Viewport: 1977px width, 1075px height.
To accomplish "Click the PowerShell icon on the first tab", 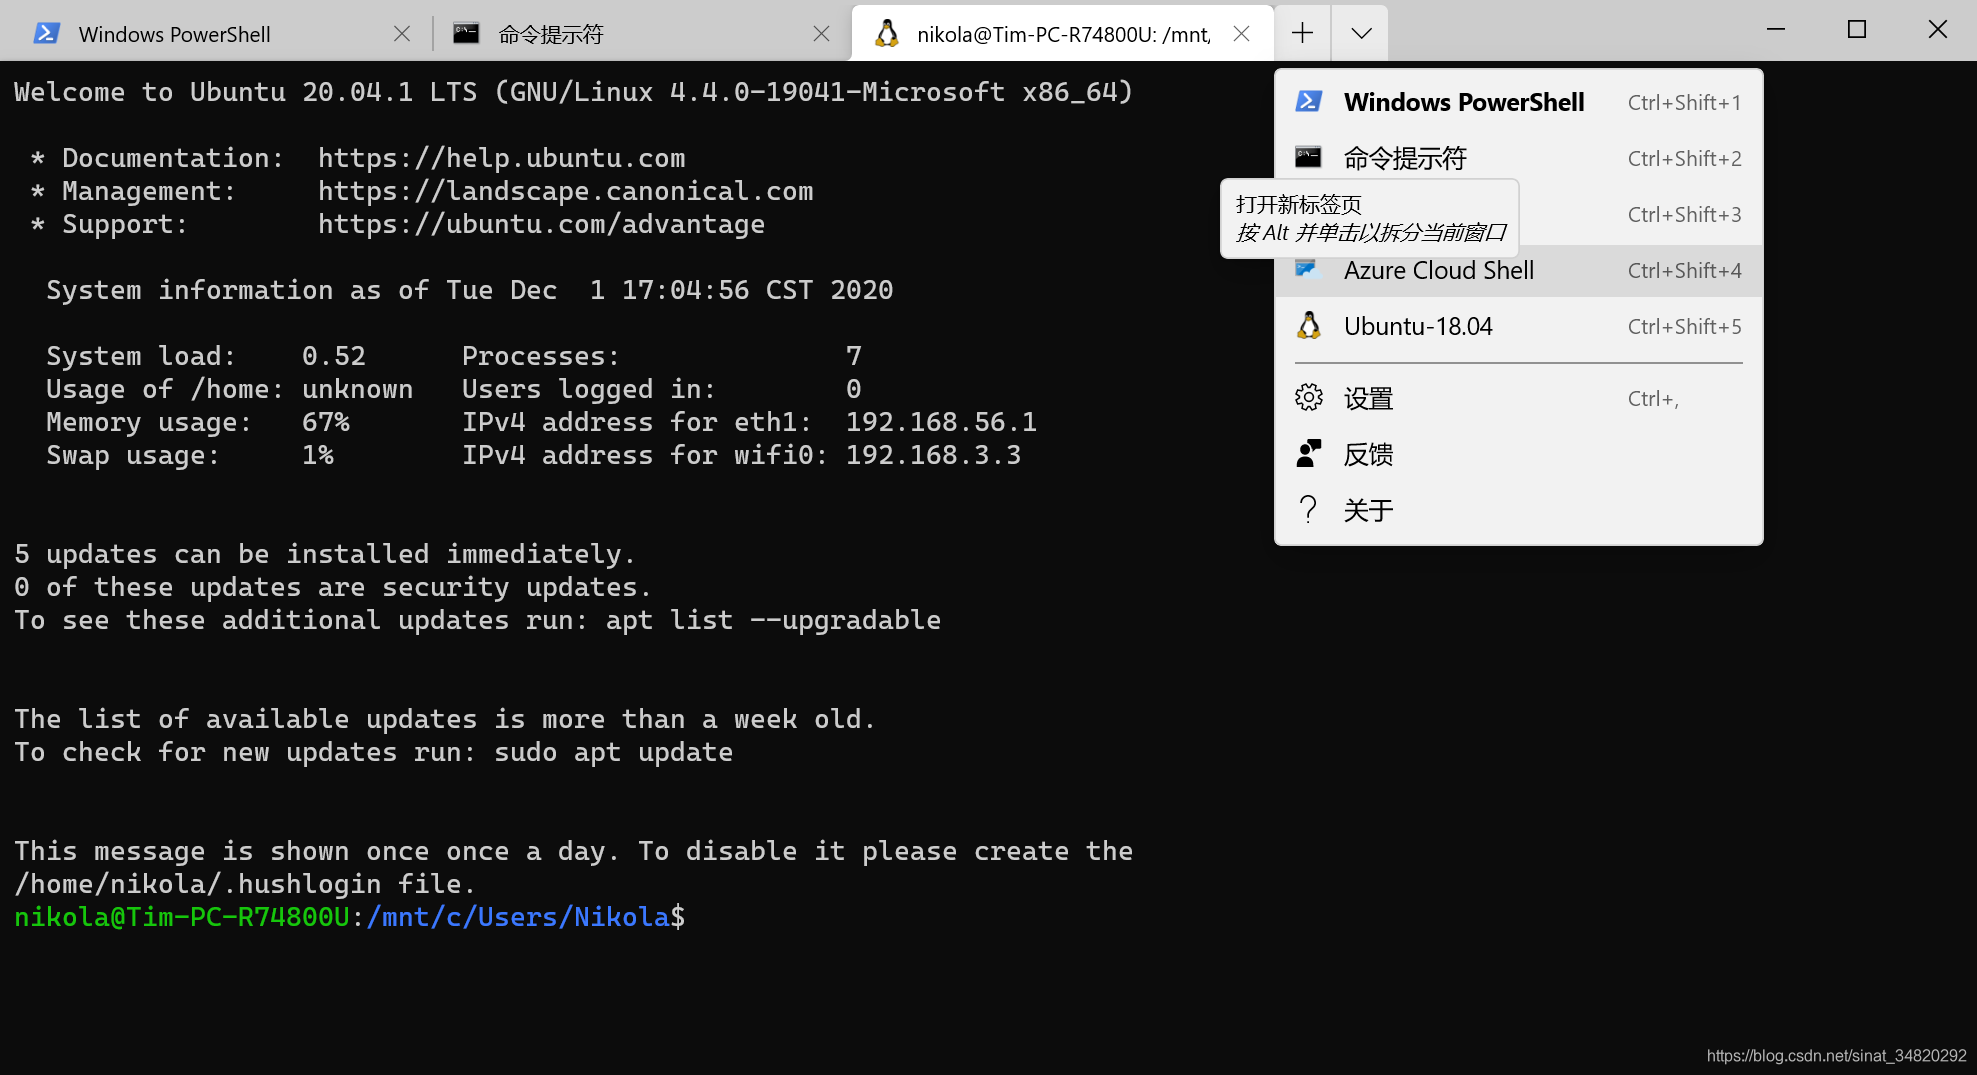I will [x=46, y=34].
